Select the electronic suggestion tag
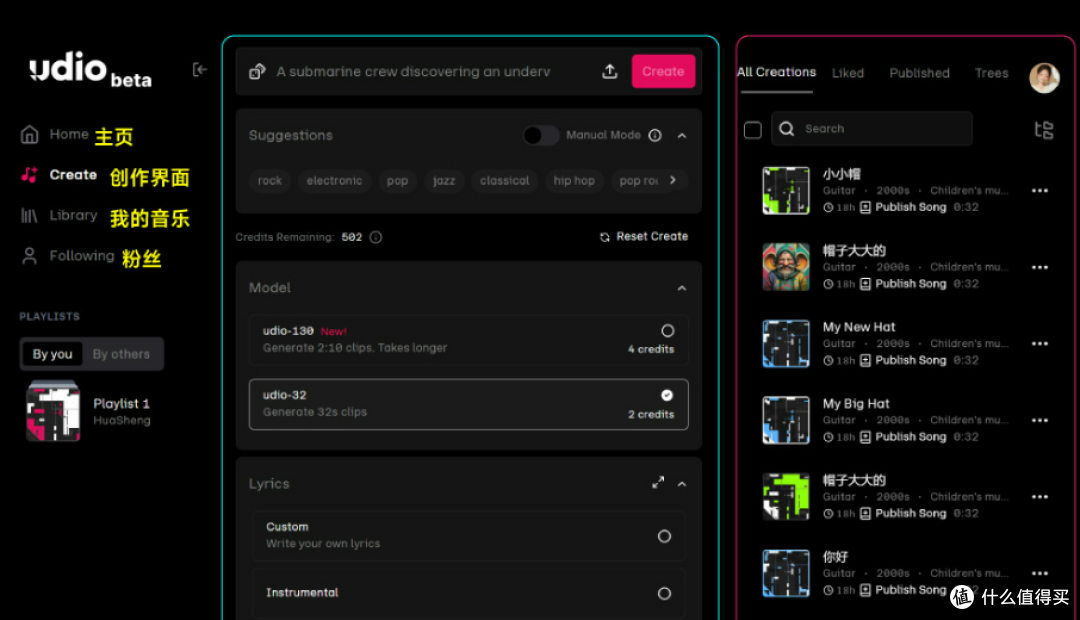Viewport: 1080px width, 620px height. tap(334, 180)
